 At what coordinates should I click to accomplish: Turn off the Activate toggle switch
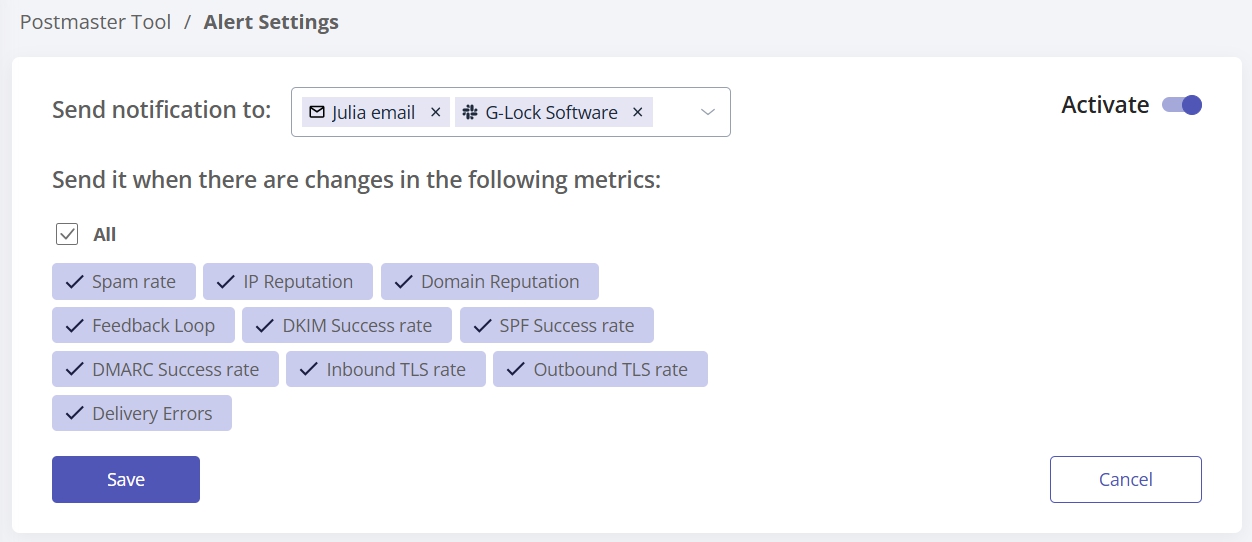(x=1182, y=105)
